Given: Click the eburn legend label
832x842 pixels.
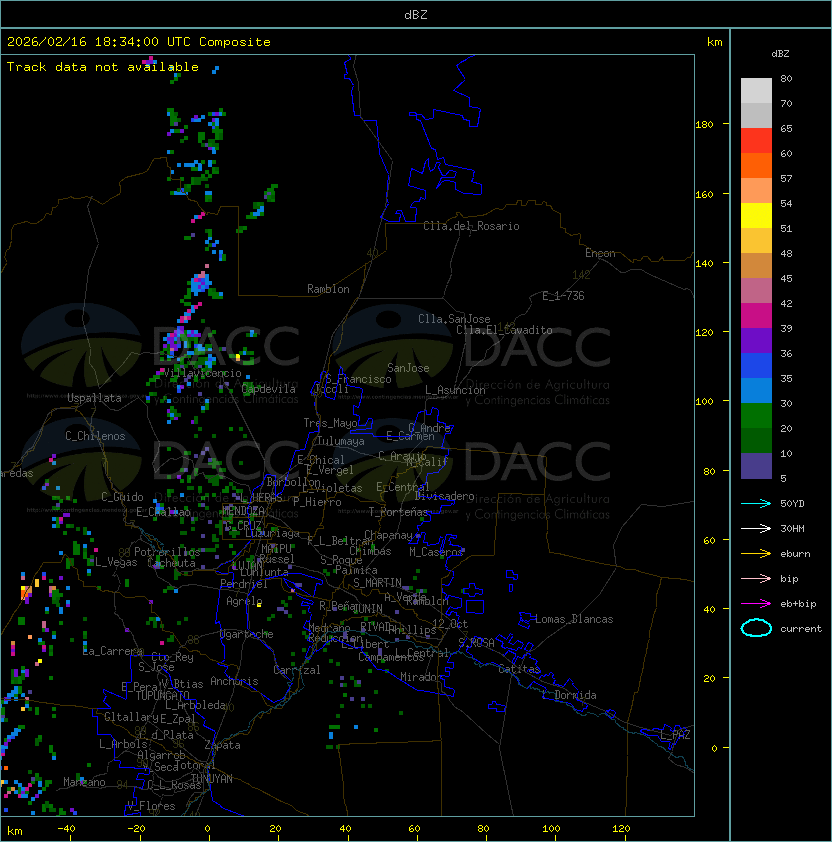Looking at the screenshot, I should [795, 554].
